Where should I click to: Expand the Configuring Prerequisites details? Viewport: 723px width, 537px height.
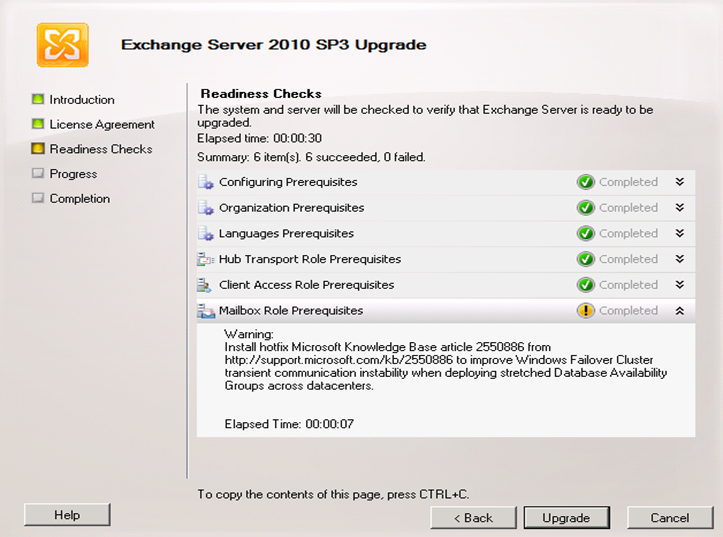point(680,182)
